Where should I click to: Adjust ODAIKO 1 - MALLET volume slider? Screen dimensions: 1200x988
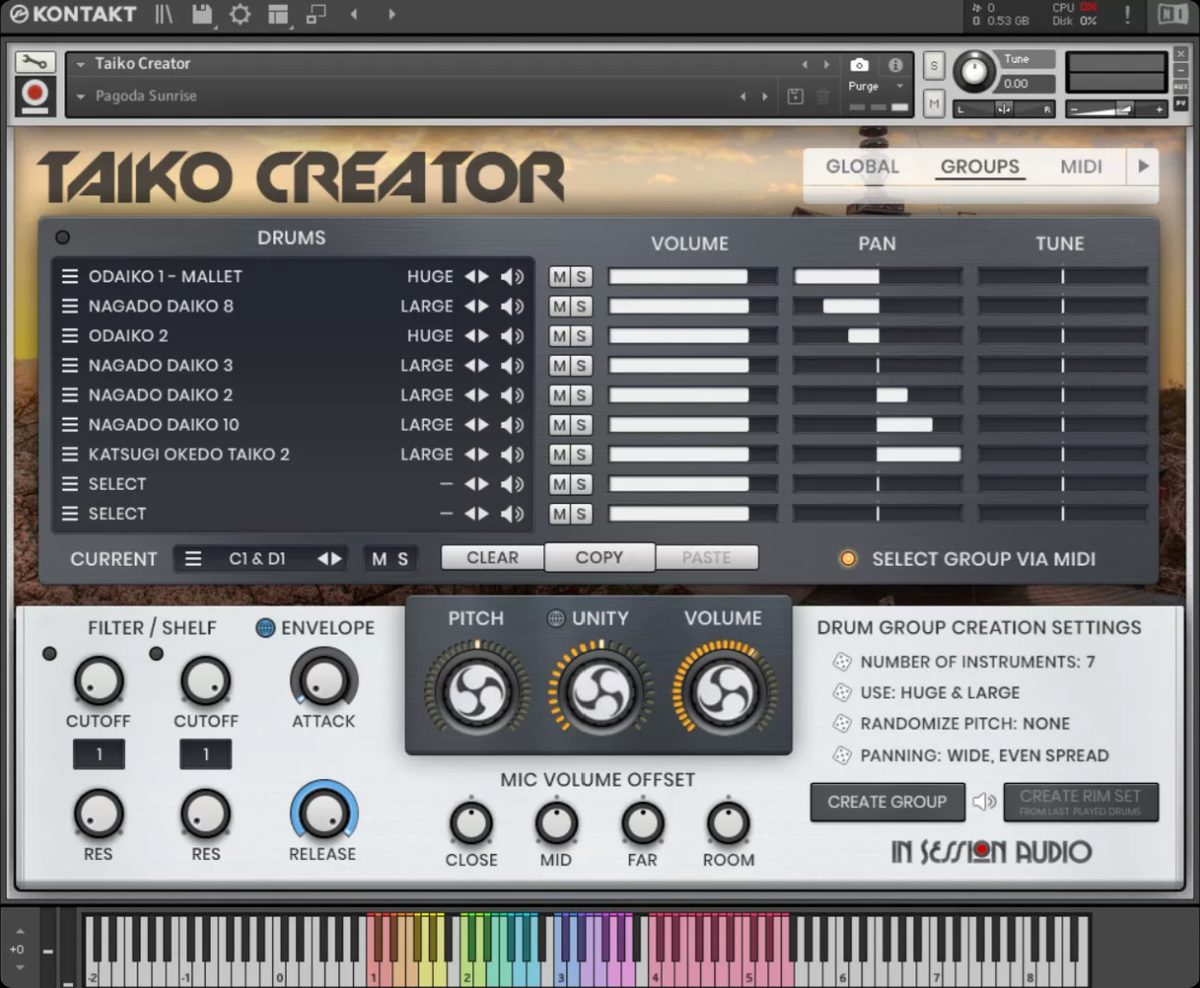[692, 277]
